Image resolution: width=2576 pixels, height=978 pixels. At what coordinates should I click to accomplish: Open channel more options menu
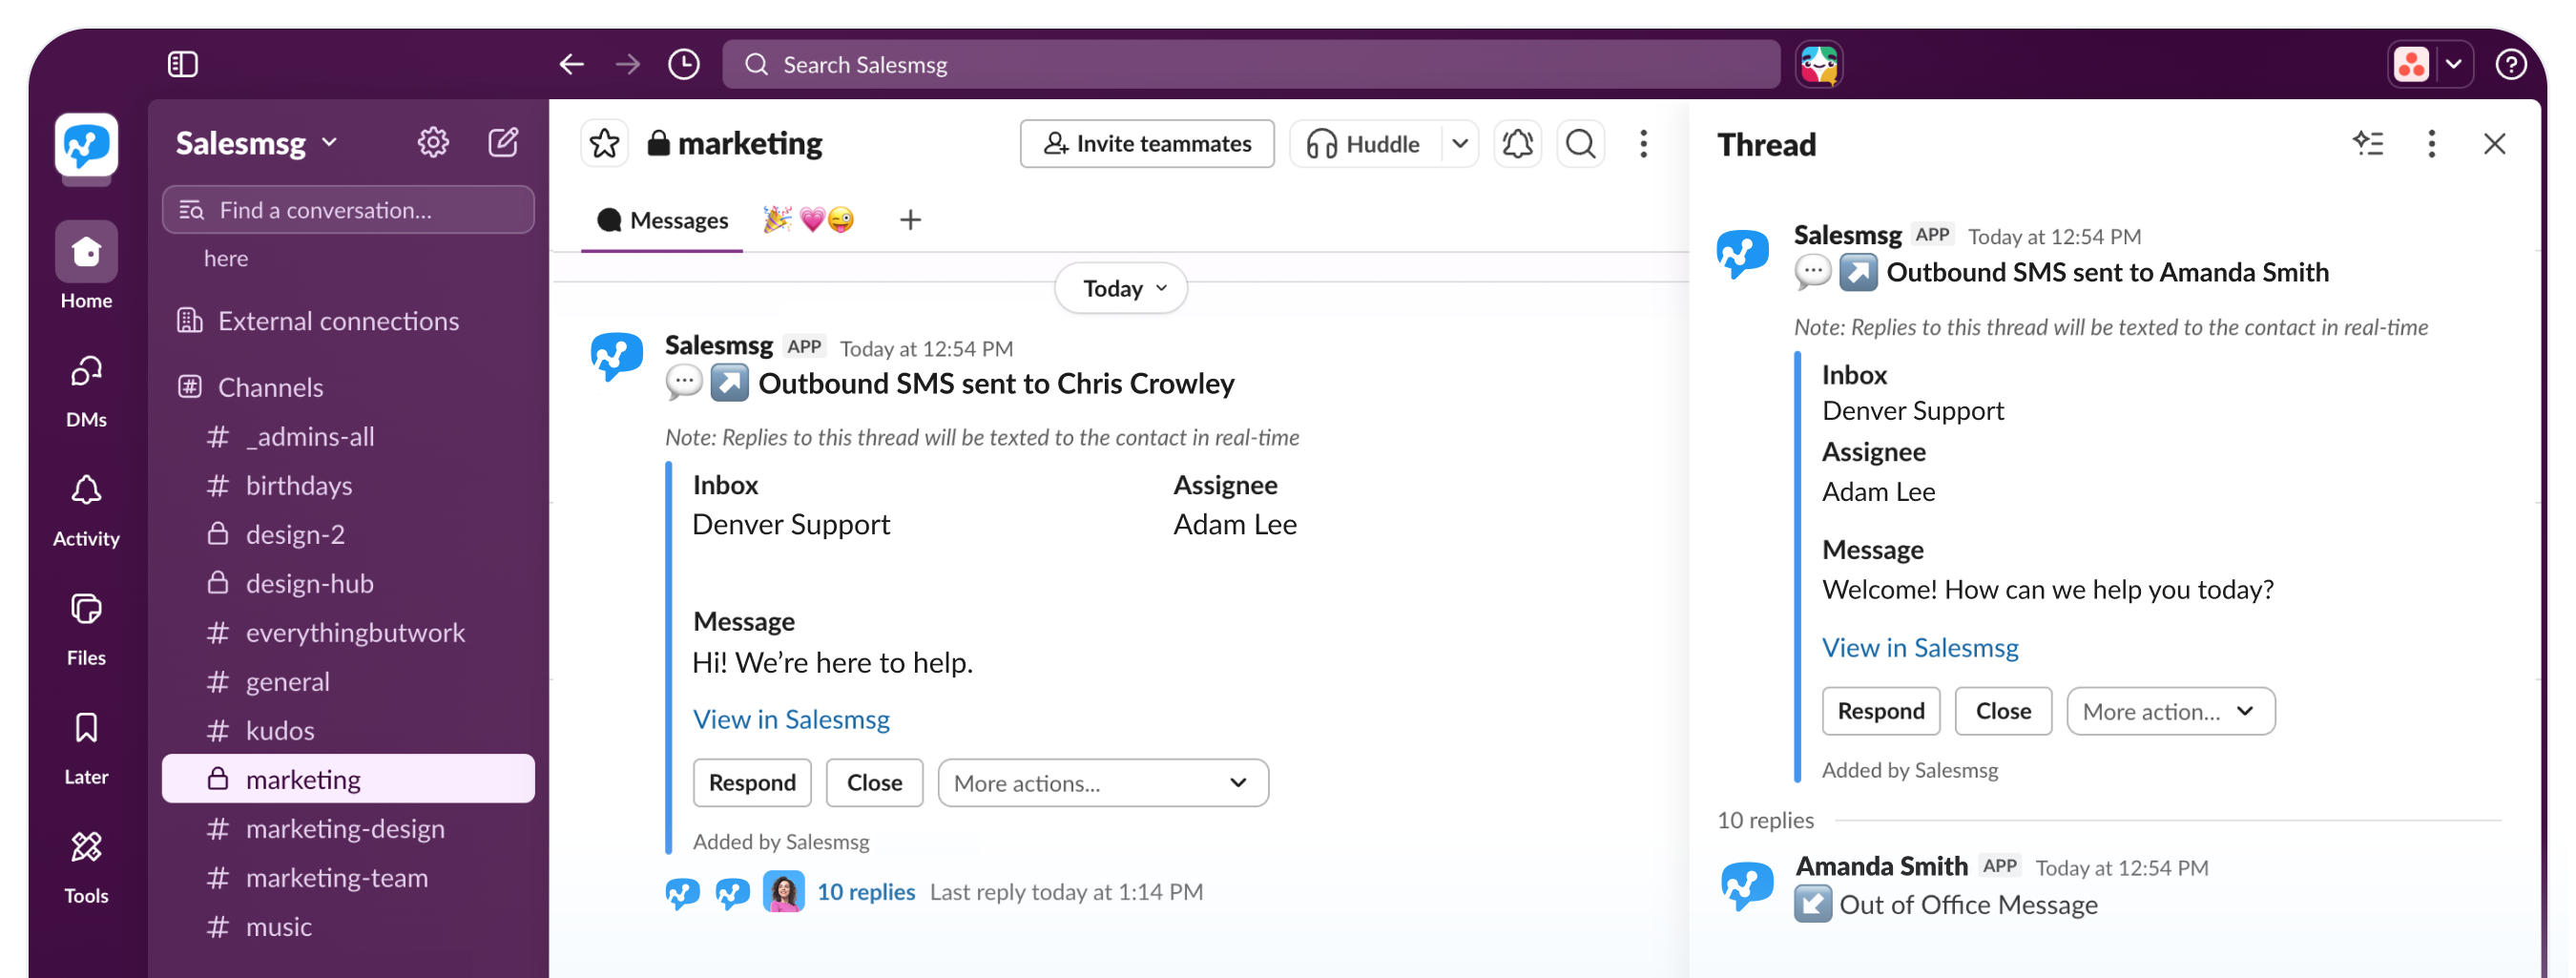tap(1644, 144)
